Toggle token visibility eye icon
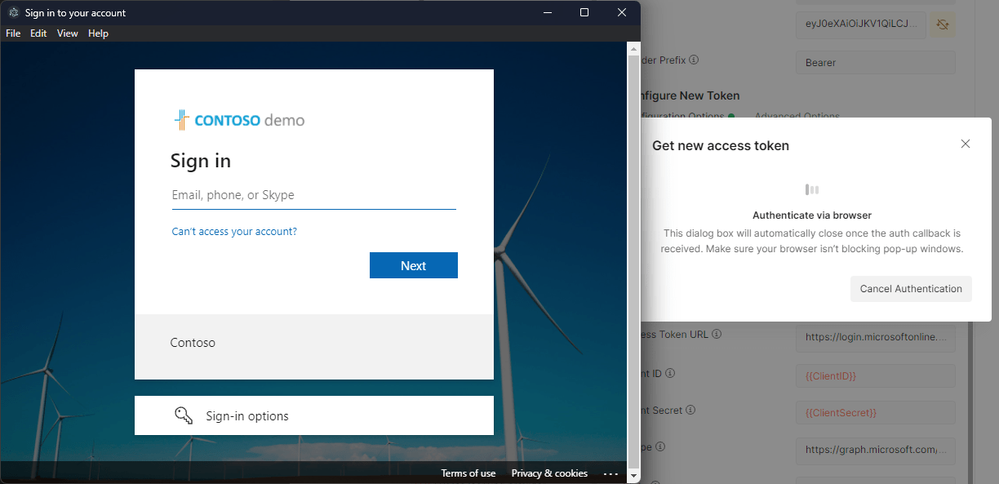999x484 pixels. point(943,25)
